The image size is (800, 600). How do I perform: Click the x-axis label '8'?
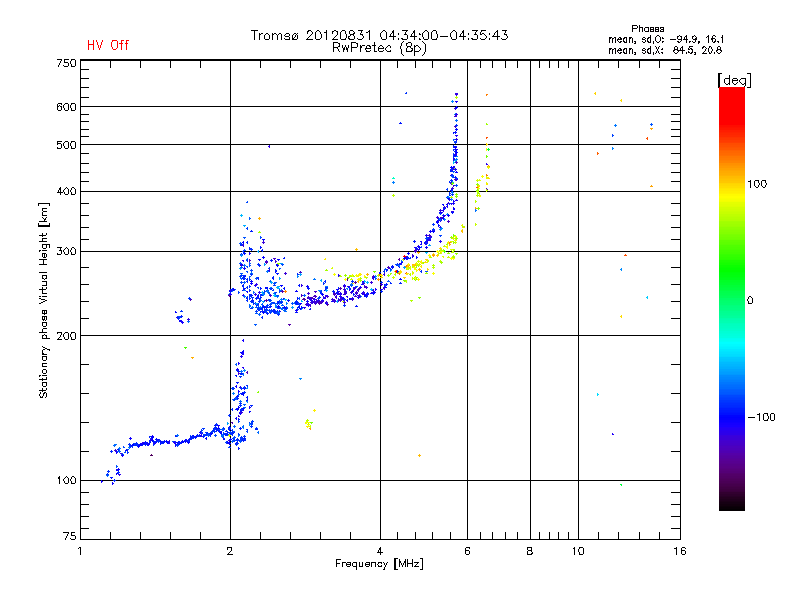(x=530, y=551)
